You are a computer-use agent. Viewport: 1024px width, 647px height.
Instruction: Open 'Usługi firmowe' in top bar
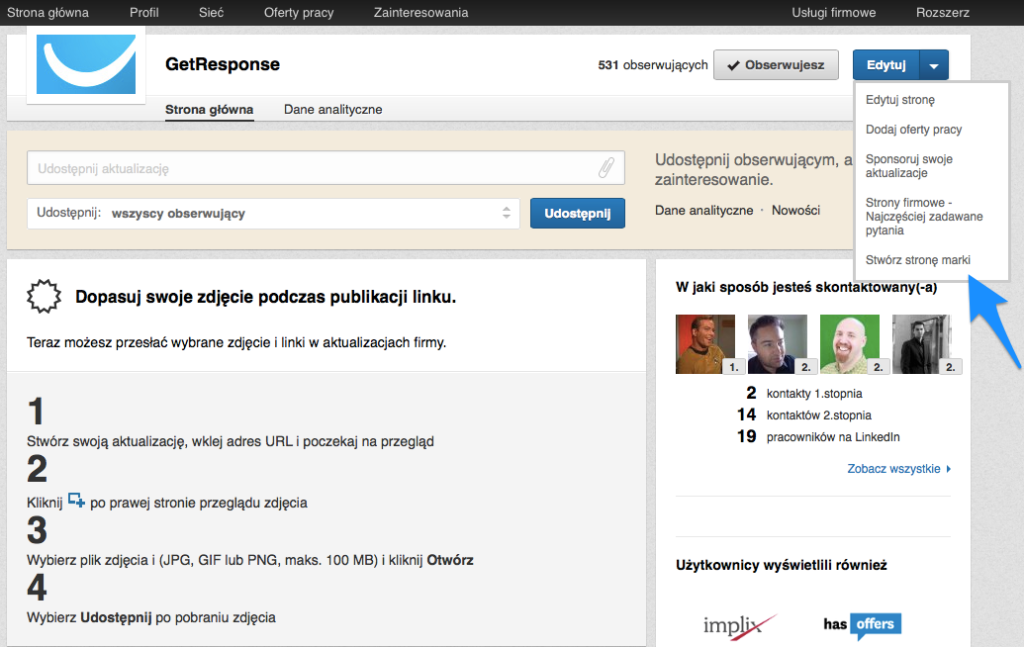click(x=833, y=12)
